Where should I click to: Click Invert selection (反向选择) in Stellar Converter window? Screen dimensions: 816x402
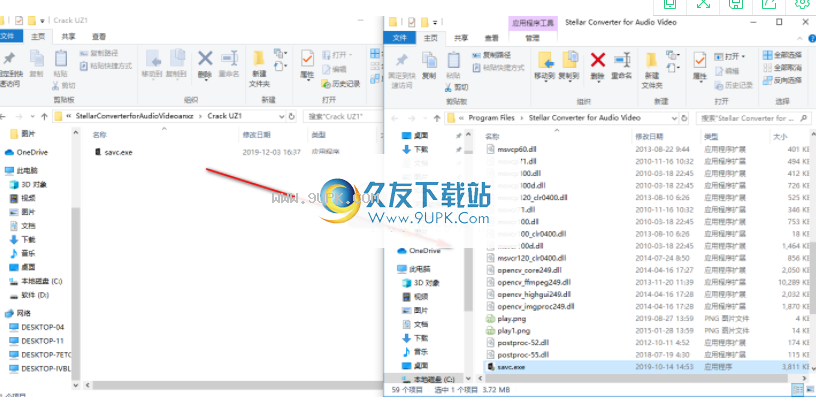pyautogui.click(x=782, y=80)
